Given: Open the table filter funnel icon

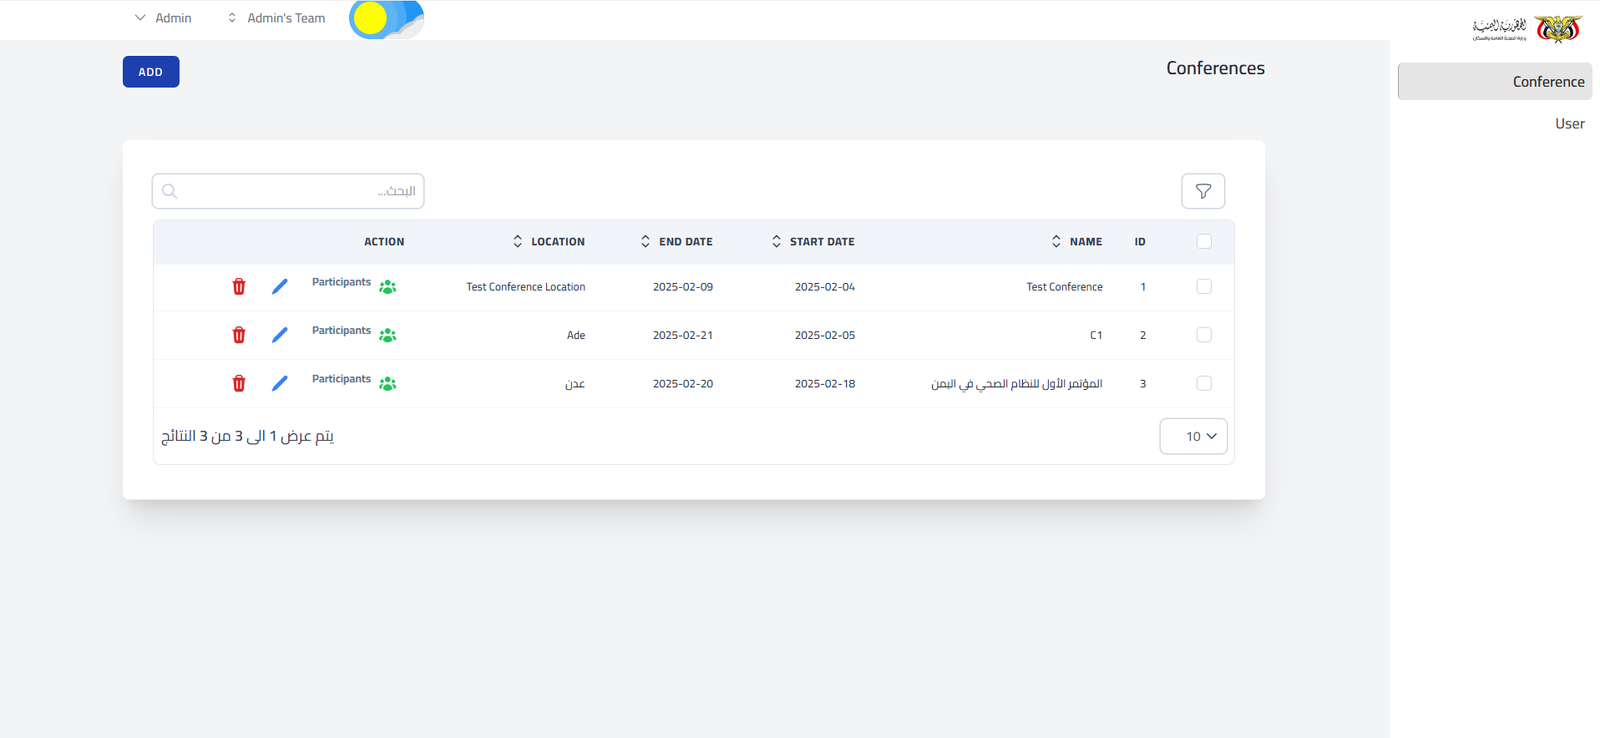Looking at the screenshot, I should pyautogui.click(x=1203, y=191).
